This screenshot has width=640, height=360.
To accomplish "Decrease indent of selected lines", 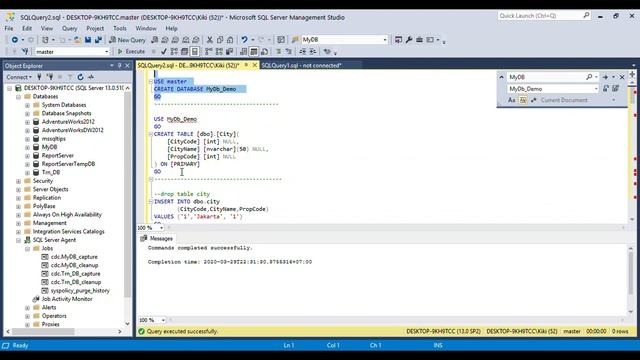I will (x=302, y=51).
